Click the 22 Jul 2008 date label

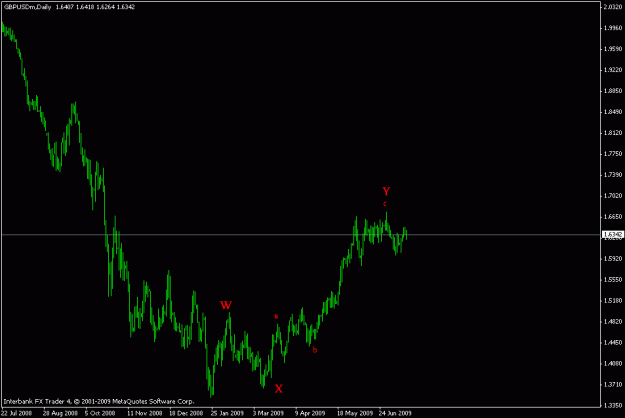pyautogui.click(x=16, y=413)
